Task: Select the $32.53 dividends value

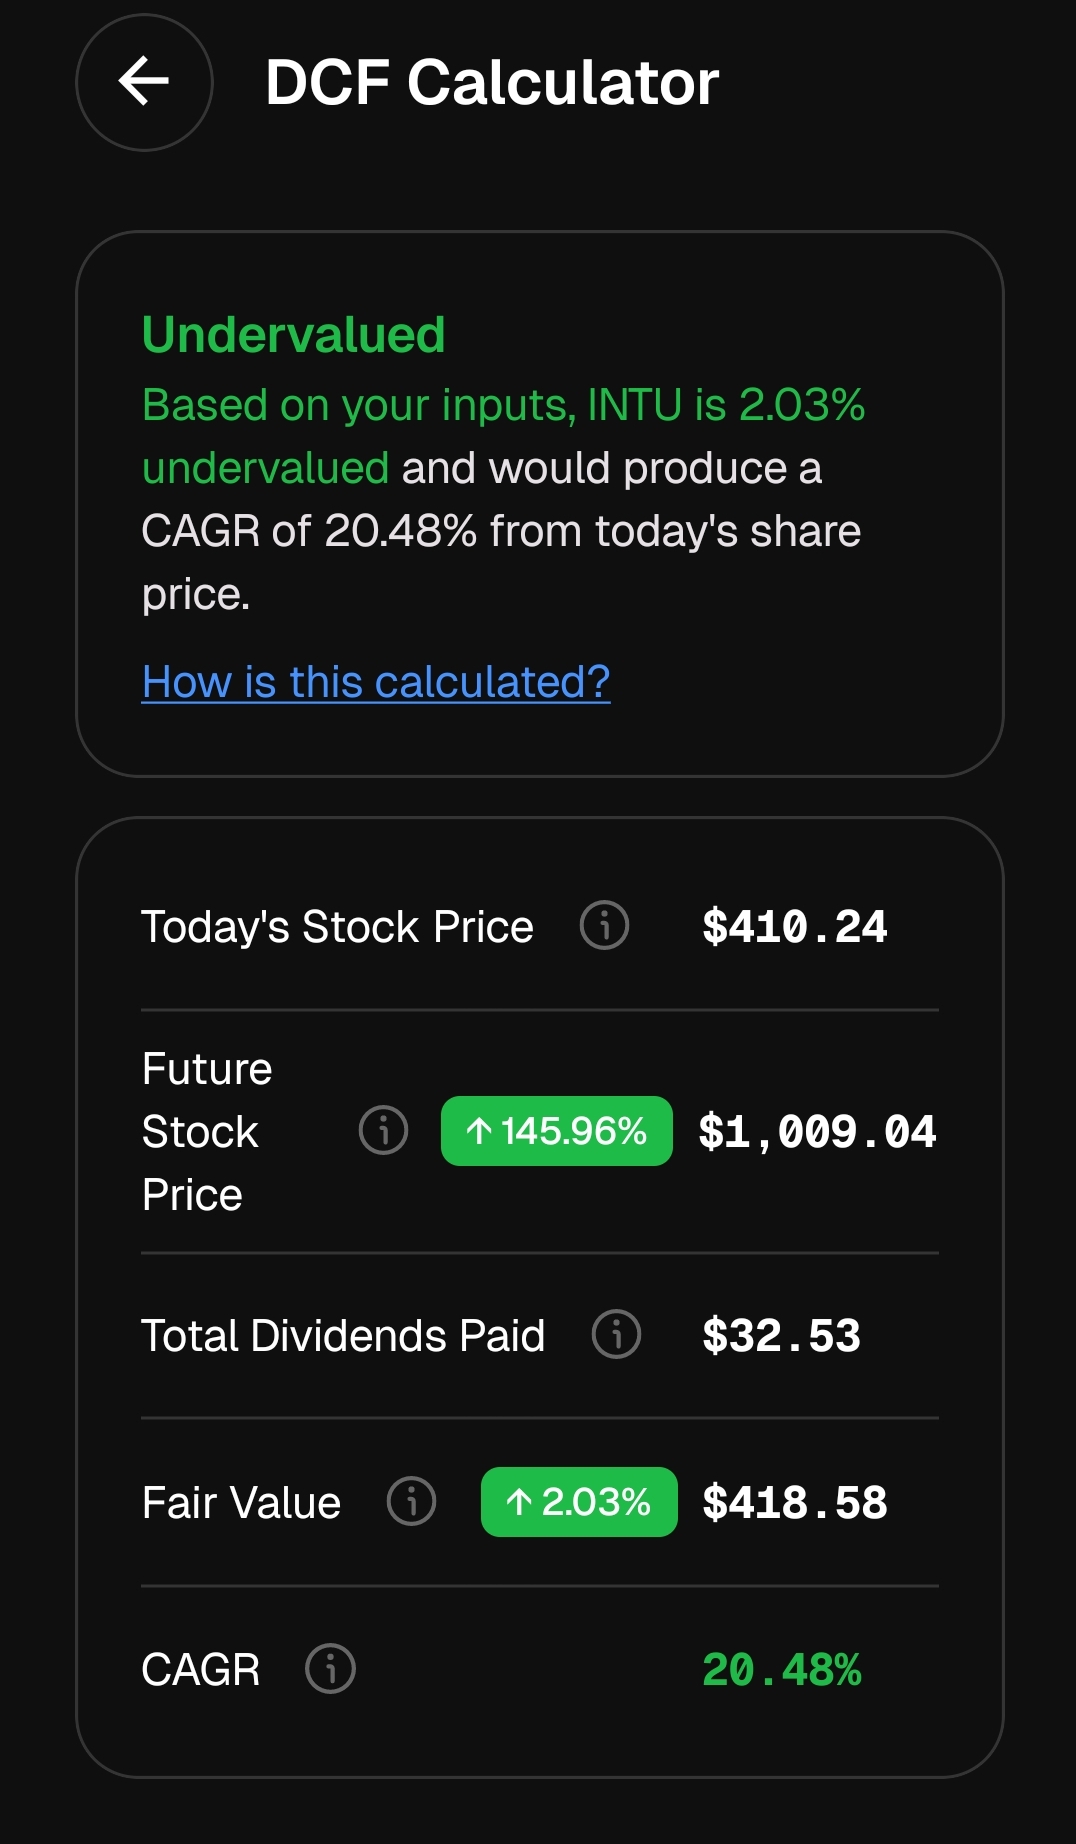Action: tap(781, 1336)
